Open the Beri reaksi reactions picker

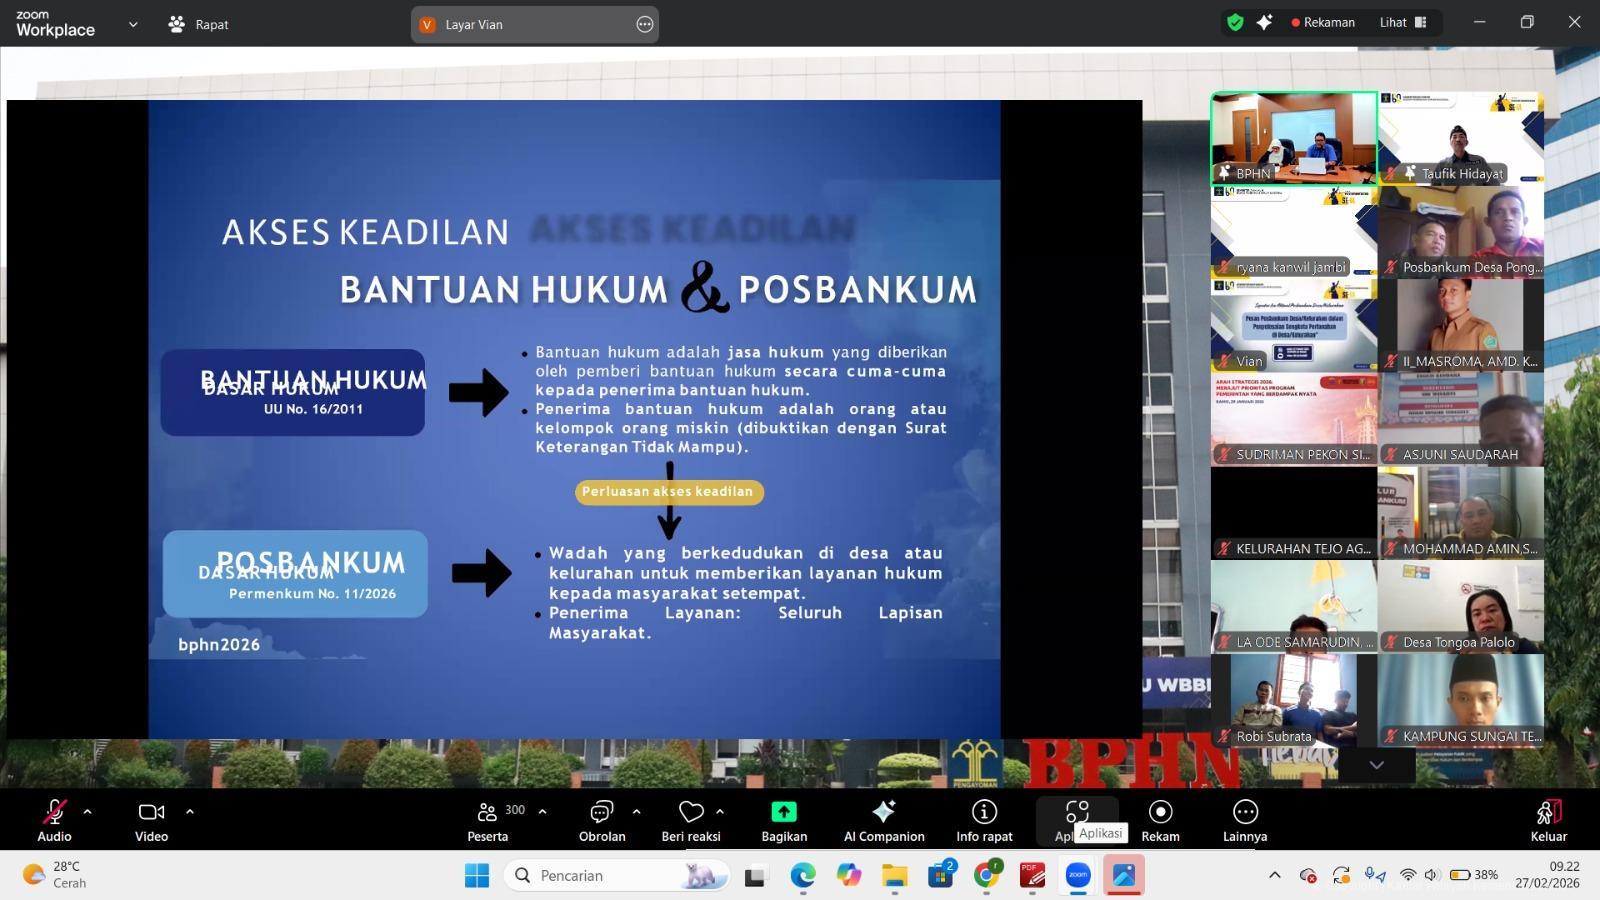690,820
